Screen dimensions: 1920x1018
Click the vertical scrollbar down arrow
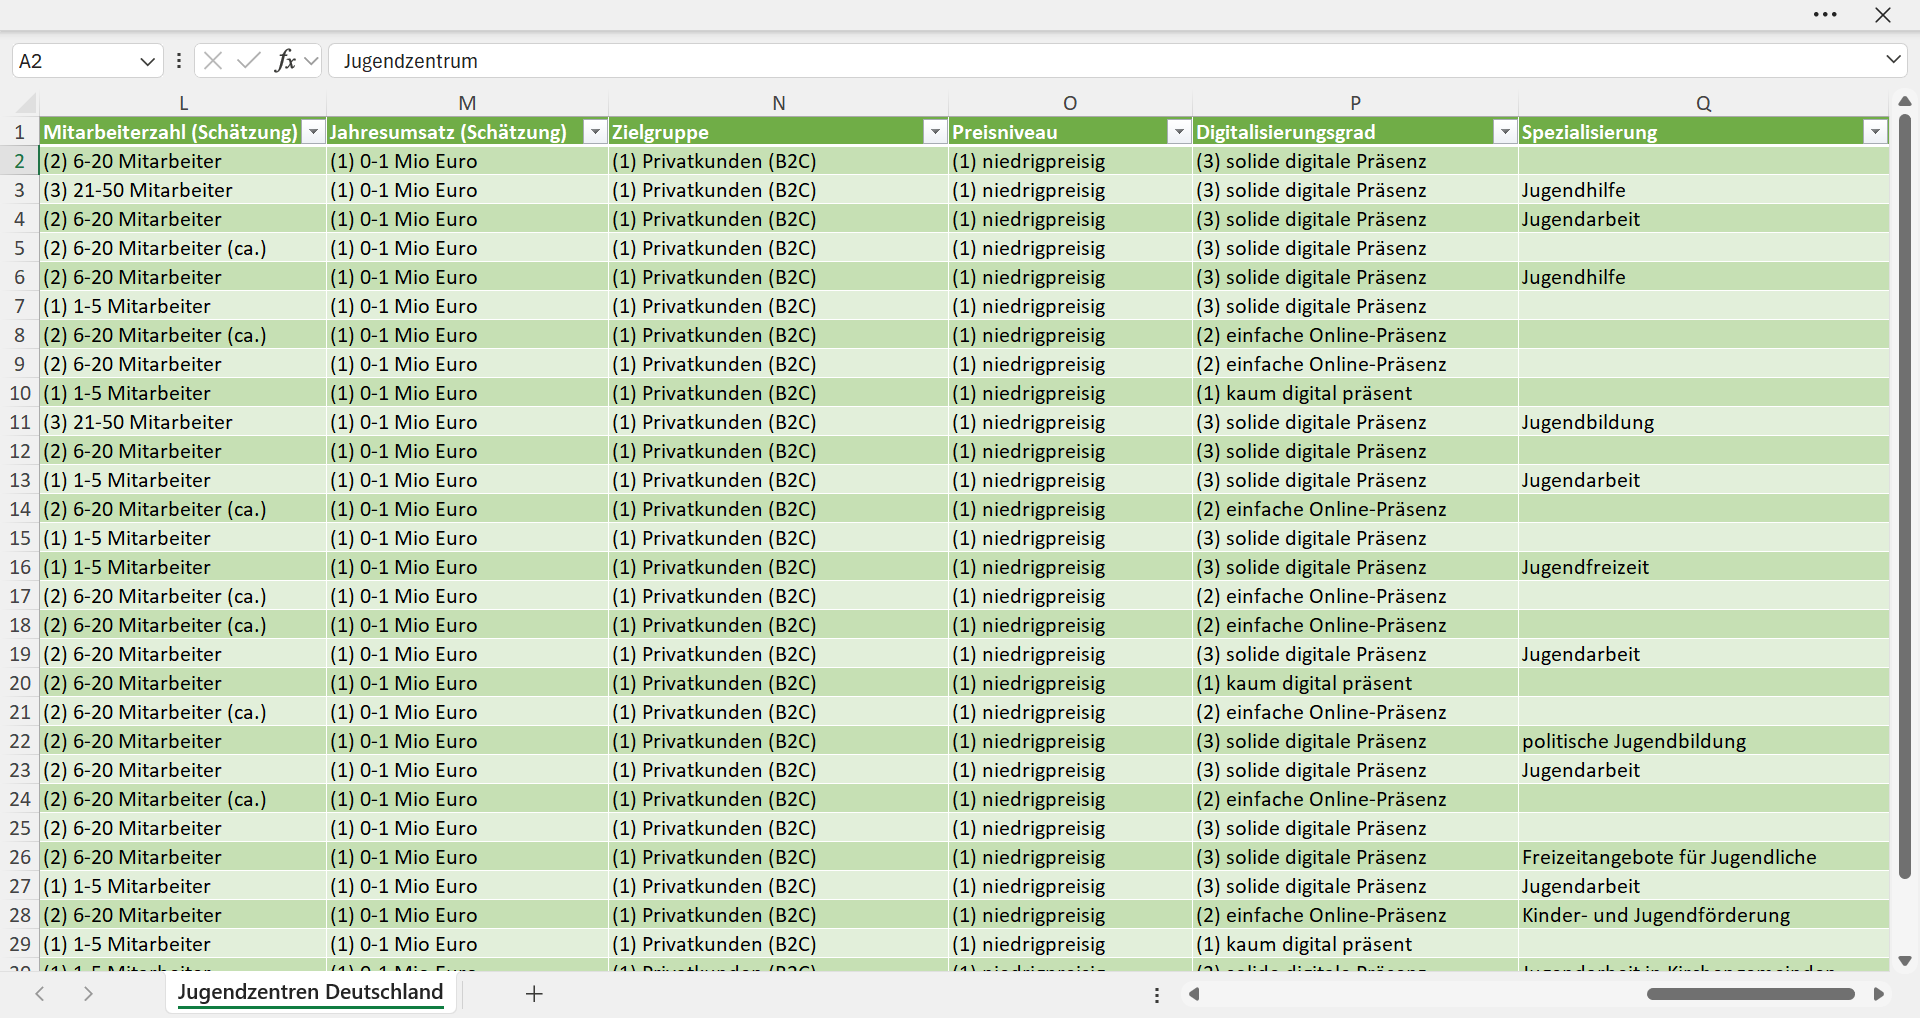(1905, 961)
